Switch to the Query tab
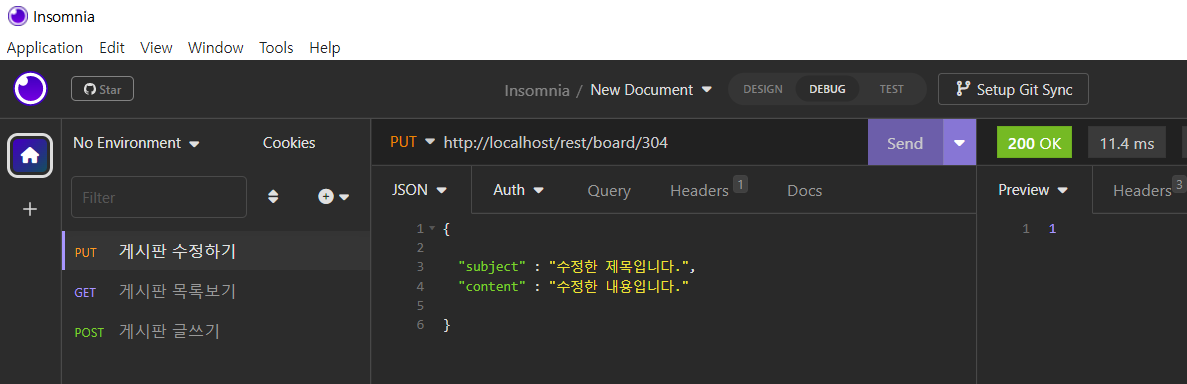The width and height of the screenshot is (1187, 384). (x=609, y=191)
